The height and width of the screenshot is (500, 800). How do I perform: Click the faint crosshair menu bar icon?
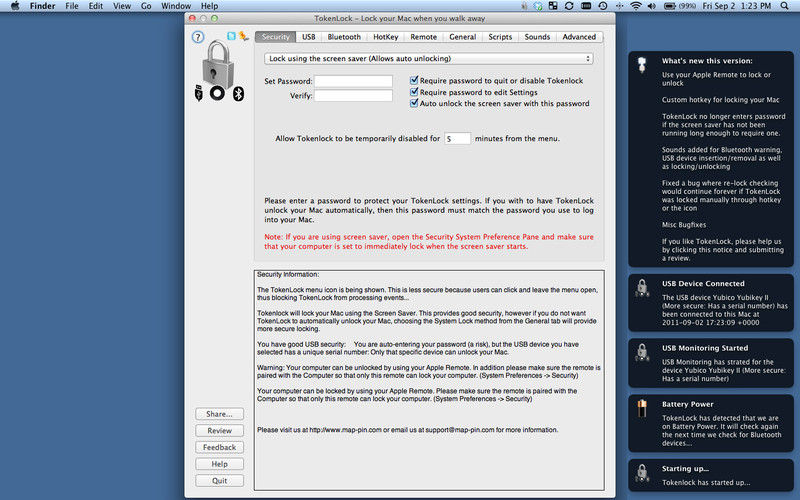click(x=619, y=6)
